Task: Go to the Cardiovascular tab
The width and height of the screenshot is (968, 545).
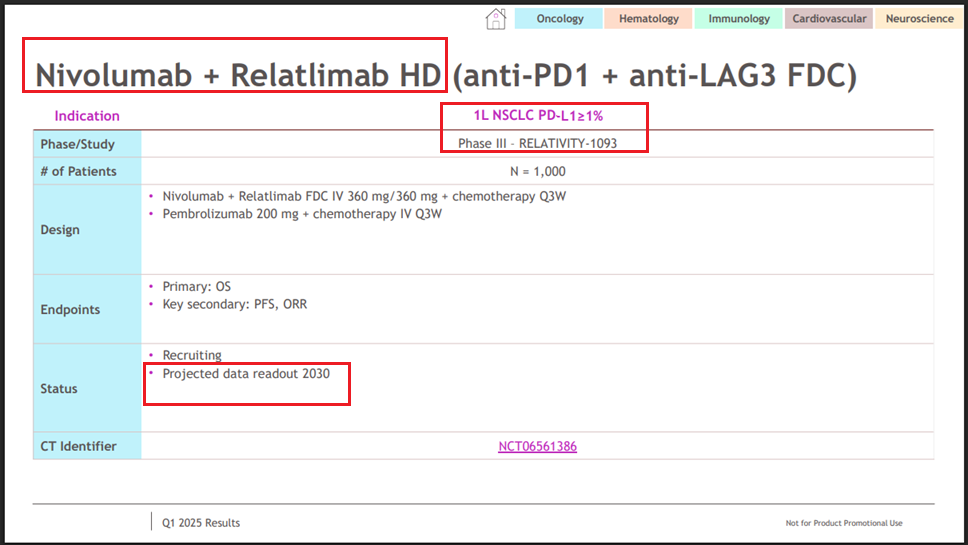Action: (x=828, y=19)
